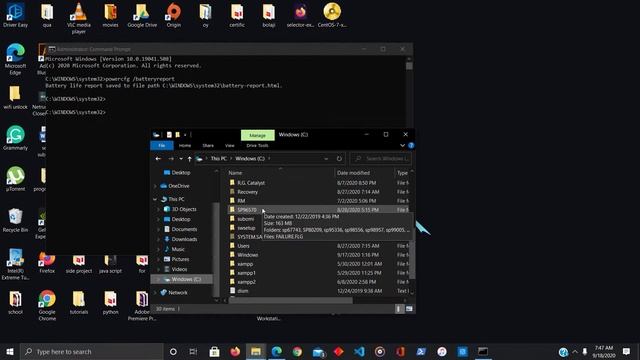Click the Manage contextual tab

pyautogui.click(x=258, y=135)
